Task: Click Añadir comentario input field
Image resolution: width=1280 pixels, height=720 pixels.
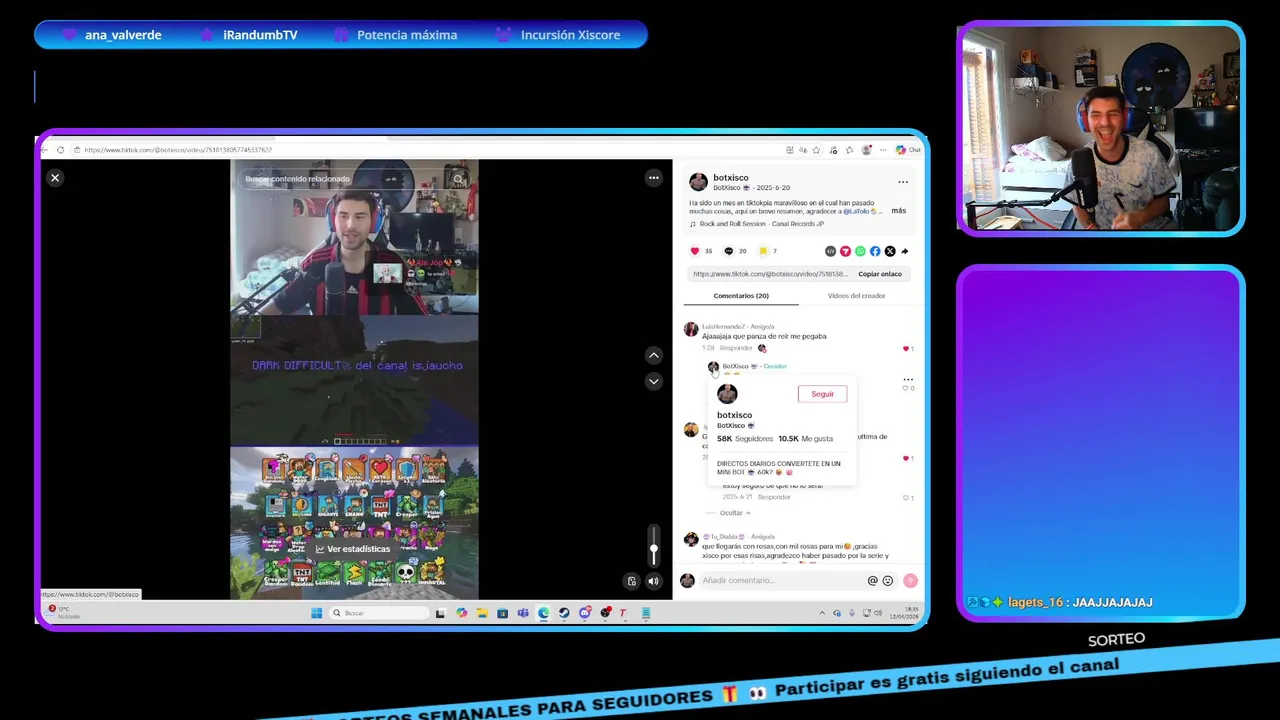Action: [781, 581]
